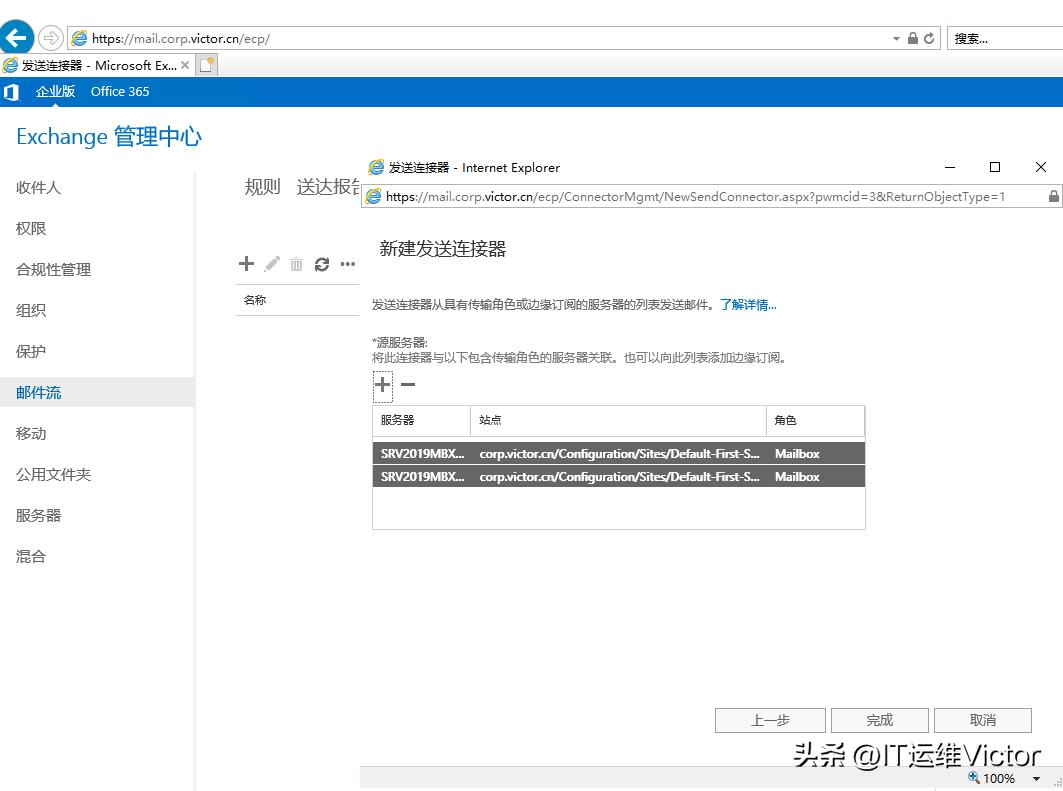Click the pencil edit icon in the toolbar

coord(271,264)
